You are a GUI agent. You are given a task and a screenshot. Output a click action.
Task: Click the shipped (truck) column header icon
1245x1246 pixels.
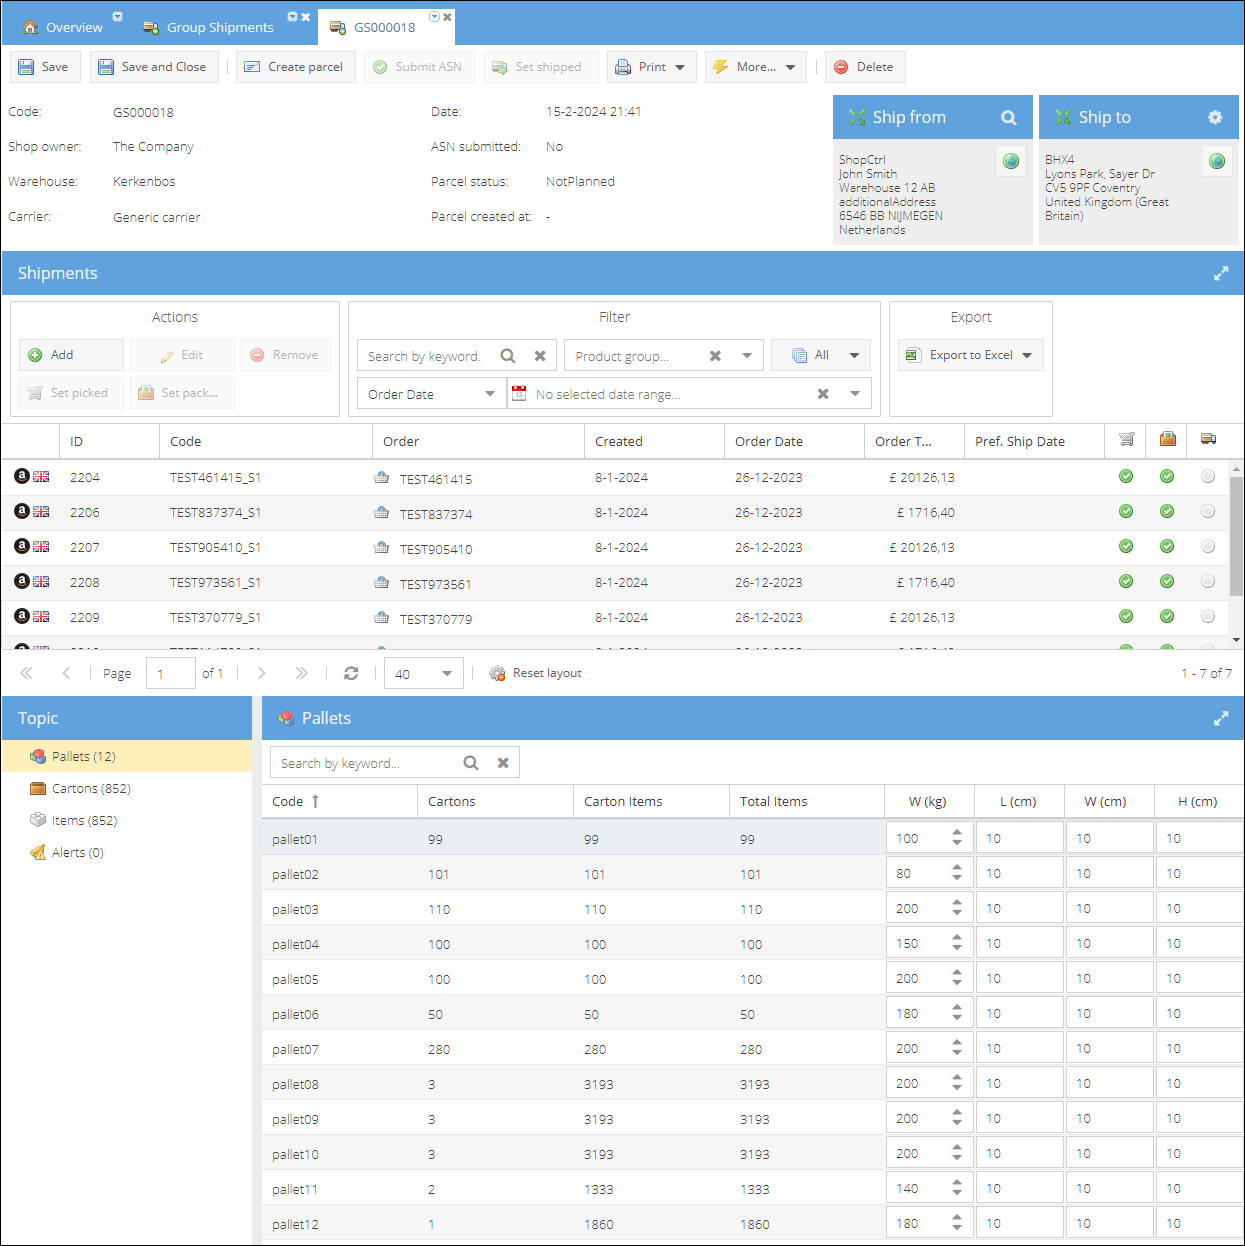click(1208, 439)
